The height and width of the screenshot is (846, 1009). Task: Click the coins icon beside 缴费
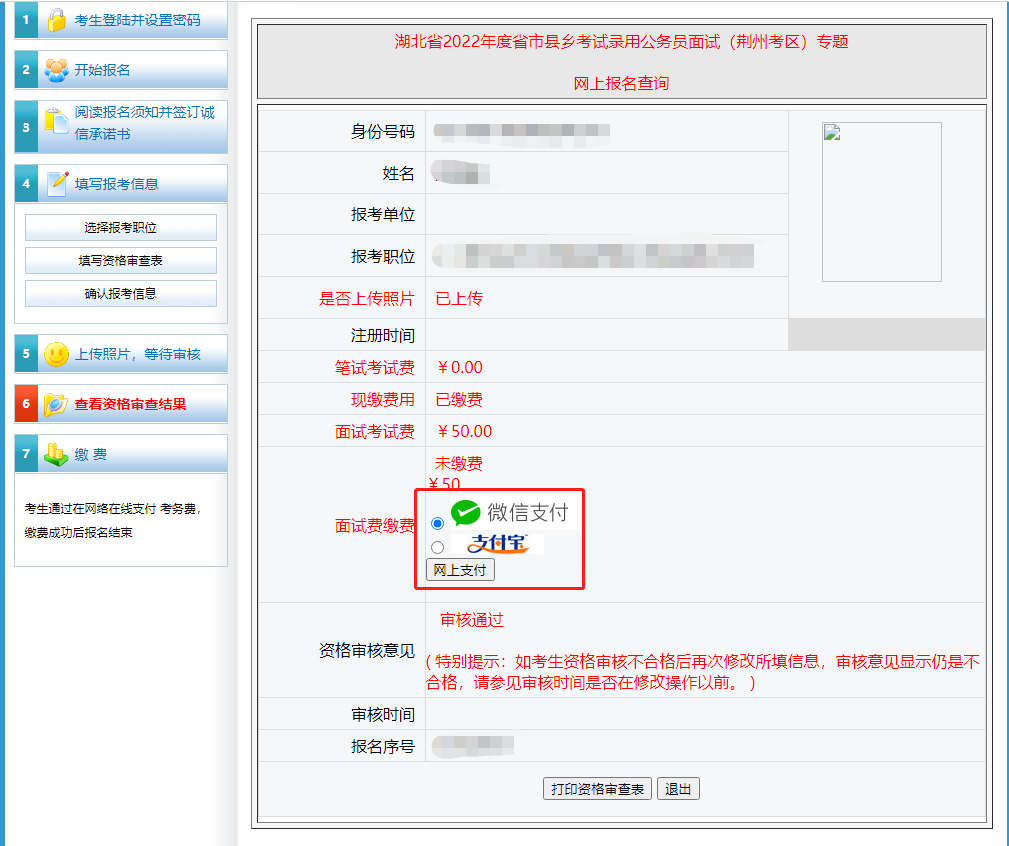click(56, 454)
